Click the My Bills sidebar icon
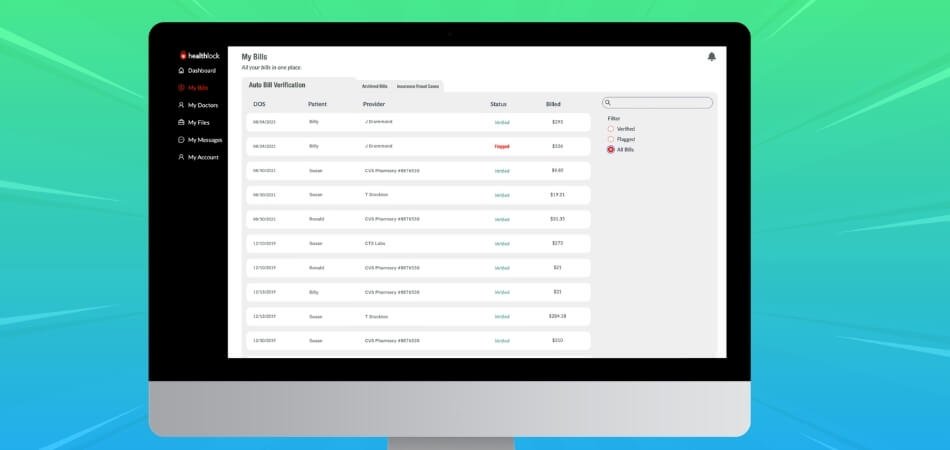 pyautogui.click(x=181, y=88)
